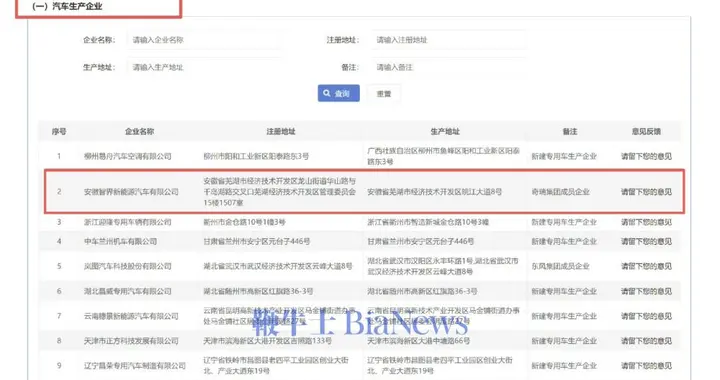
Task: Click the 重置 reset button
Action: (384, 94)
